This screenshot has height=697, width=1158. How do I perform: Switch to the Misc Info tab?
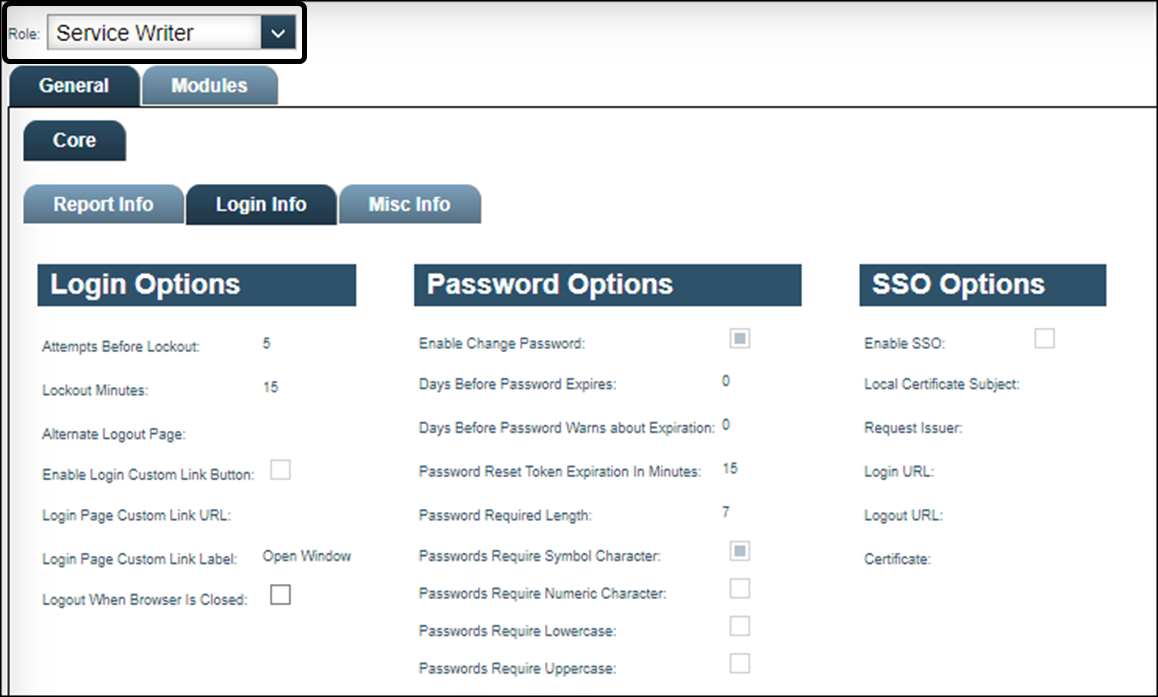[409, 205]
